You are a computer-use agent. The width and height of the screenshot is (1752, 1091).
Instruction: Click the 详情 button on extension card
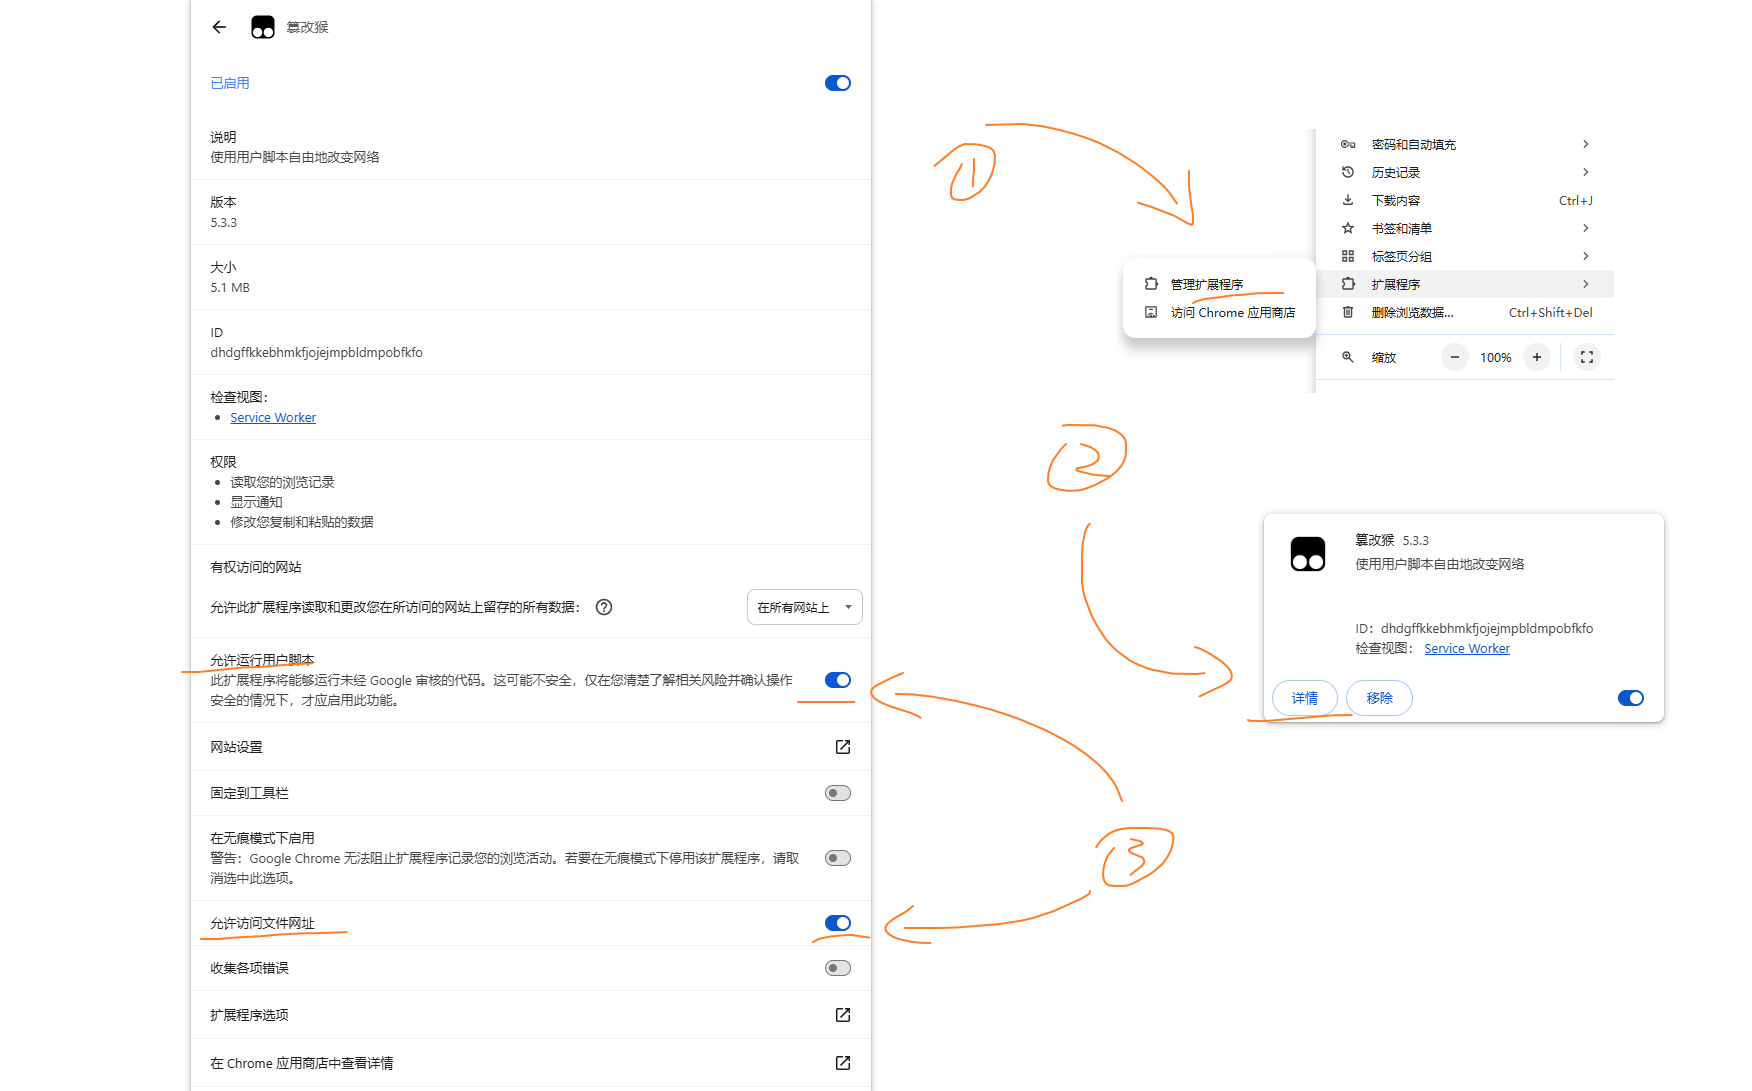pyautogui.click(x=1304, y=698)
